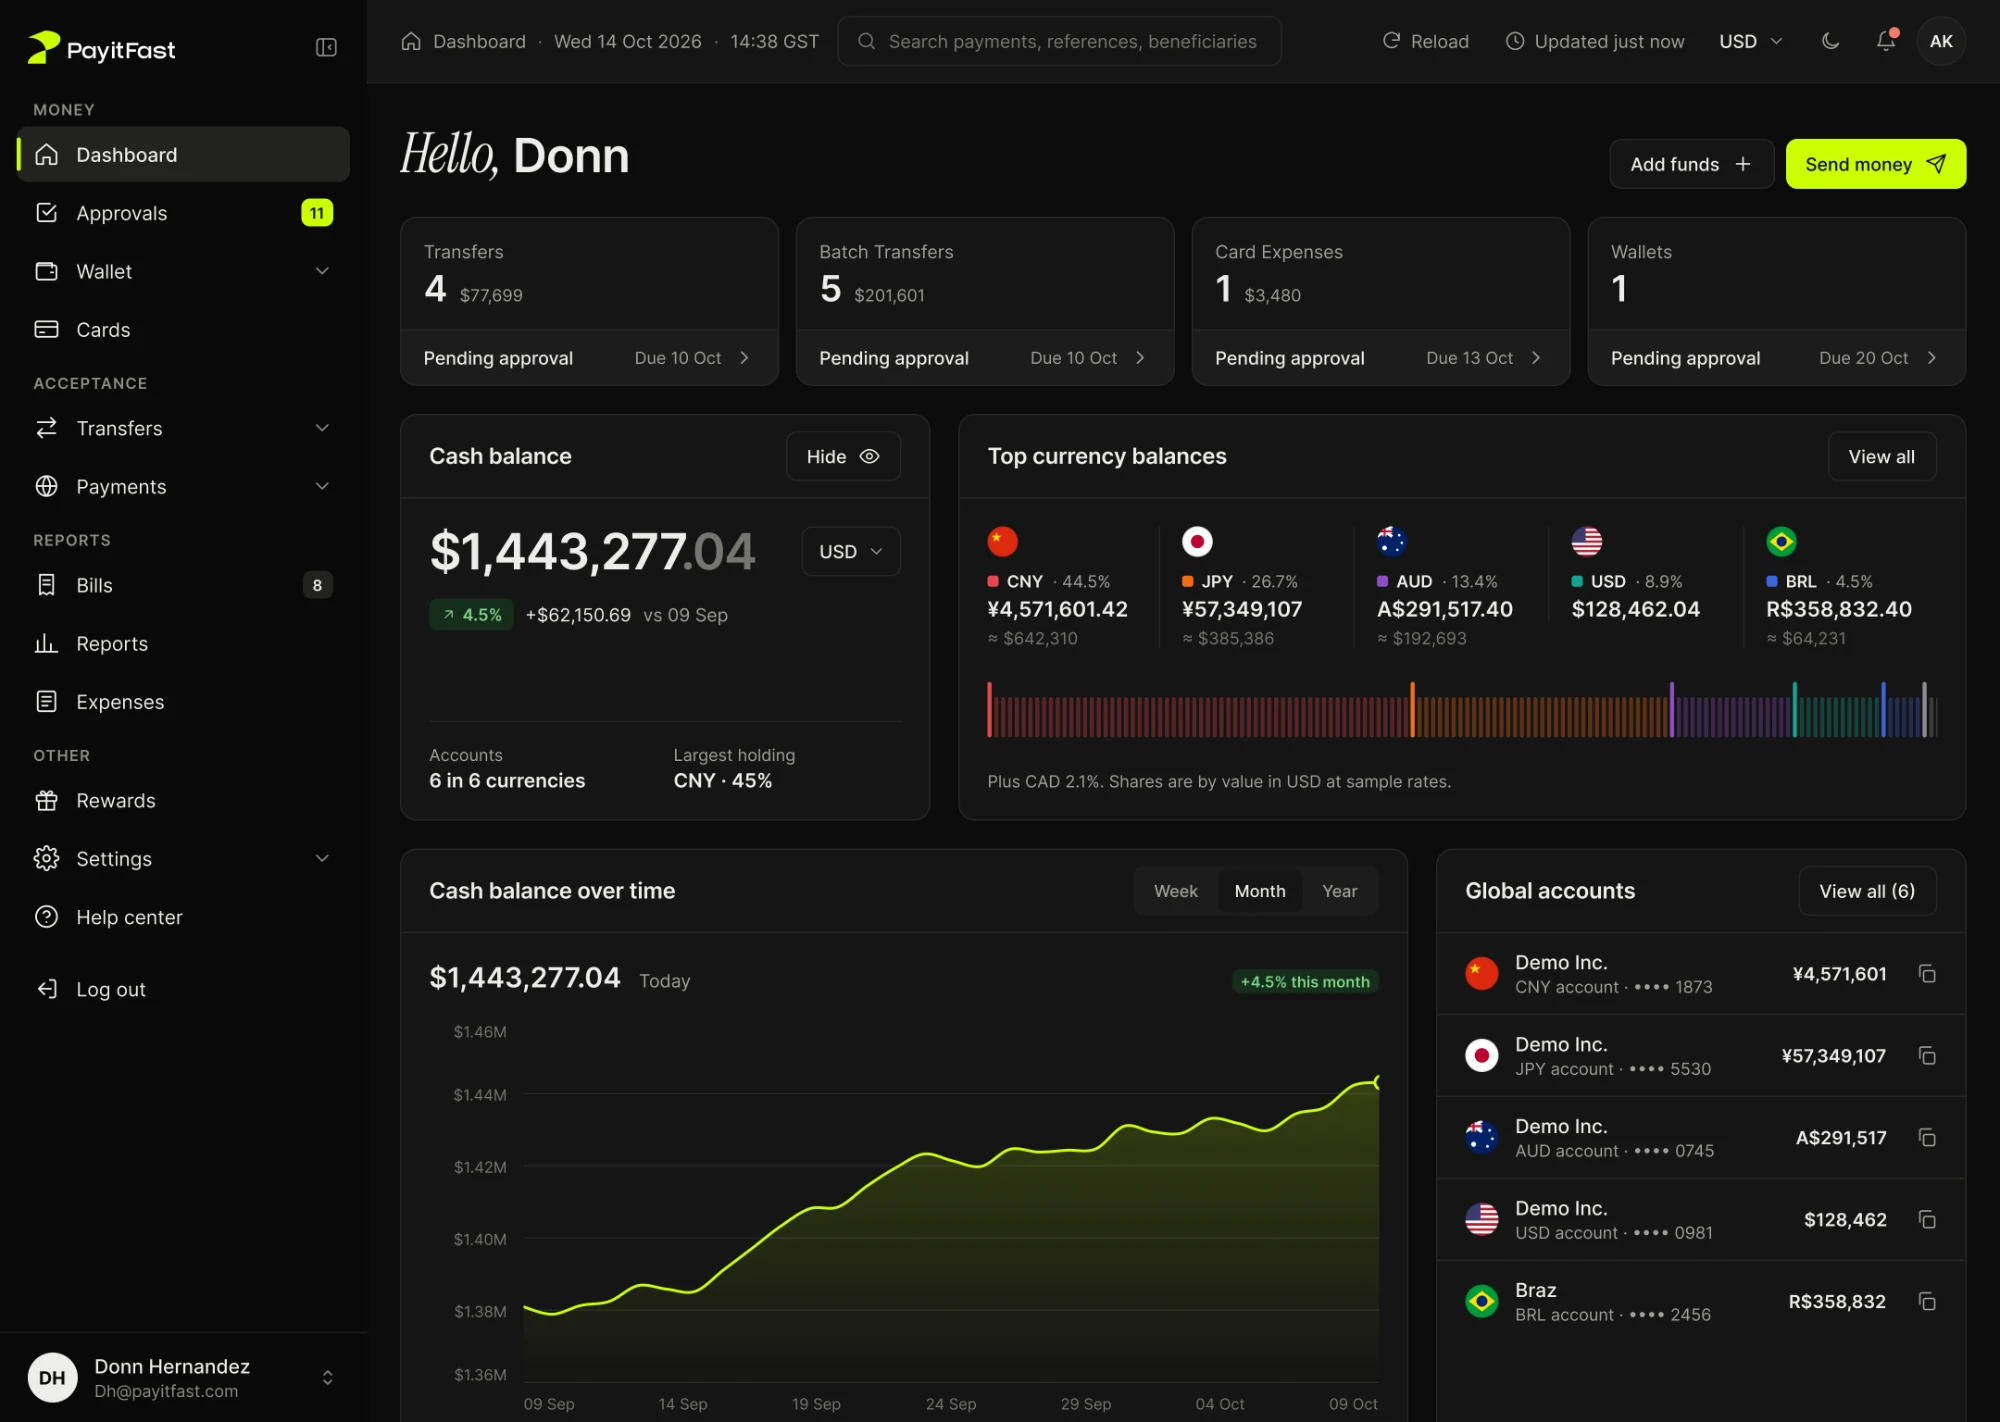This screenshot has width=2000, height=1422.
Task: Click the CNY red segment of balance bar
Action: (x=1198, y=711)
